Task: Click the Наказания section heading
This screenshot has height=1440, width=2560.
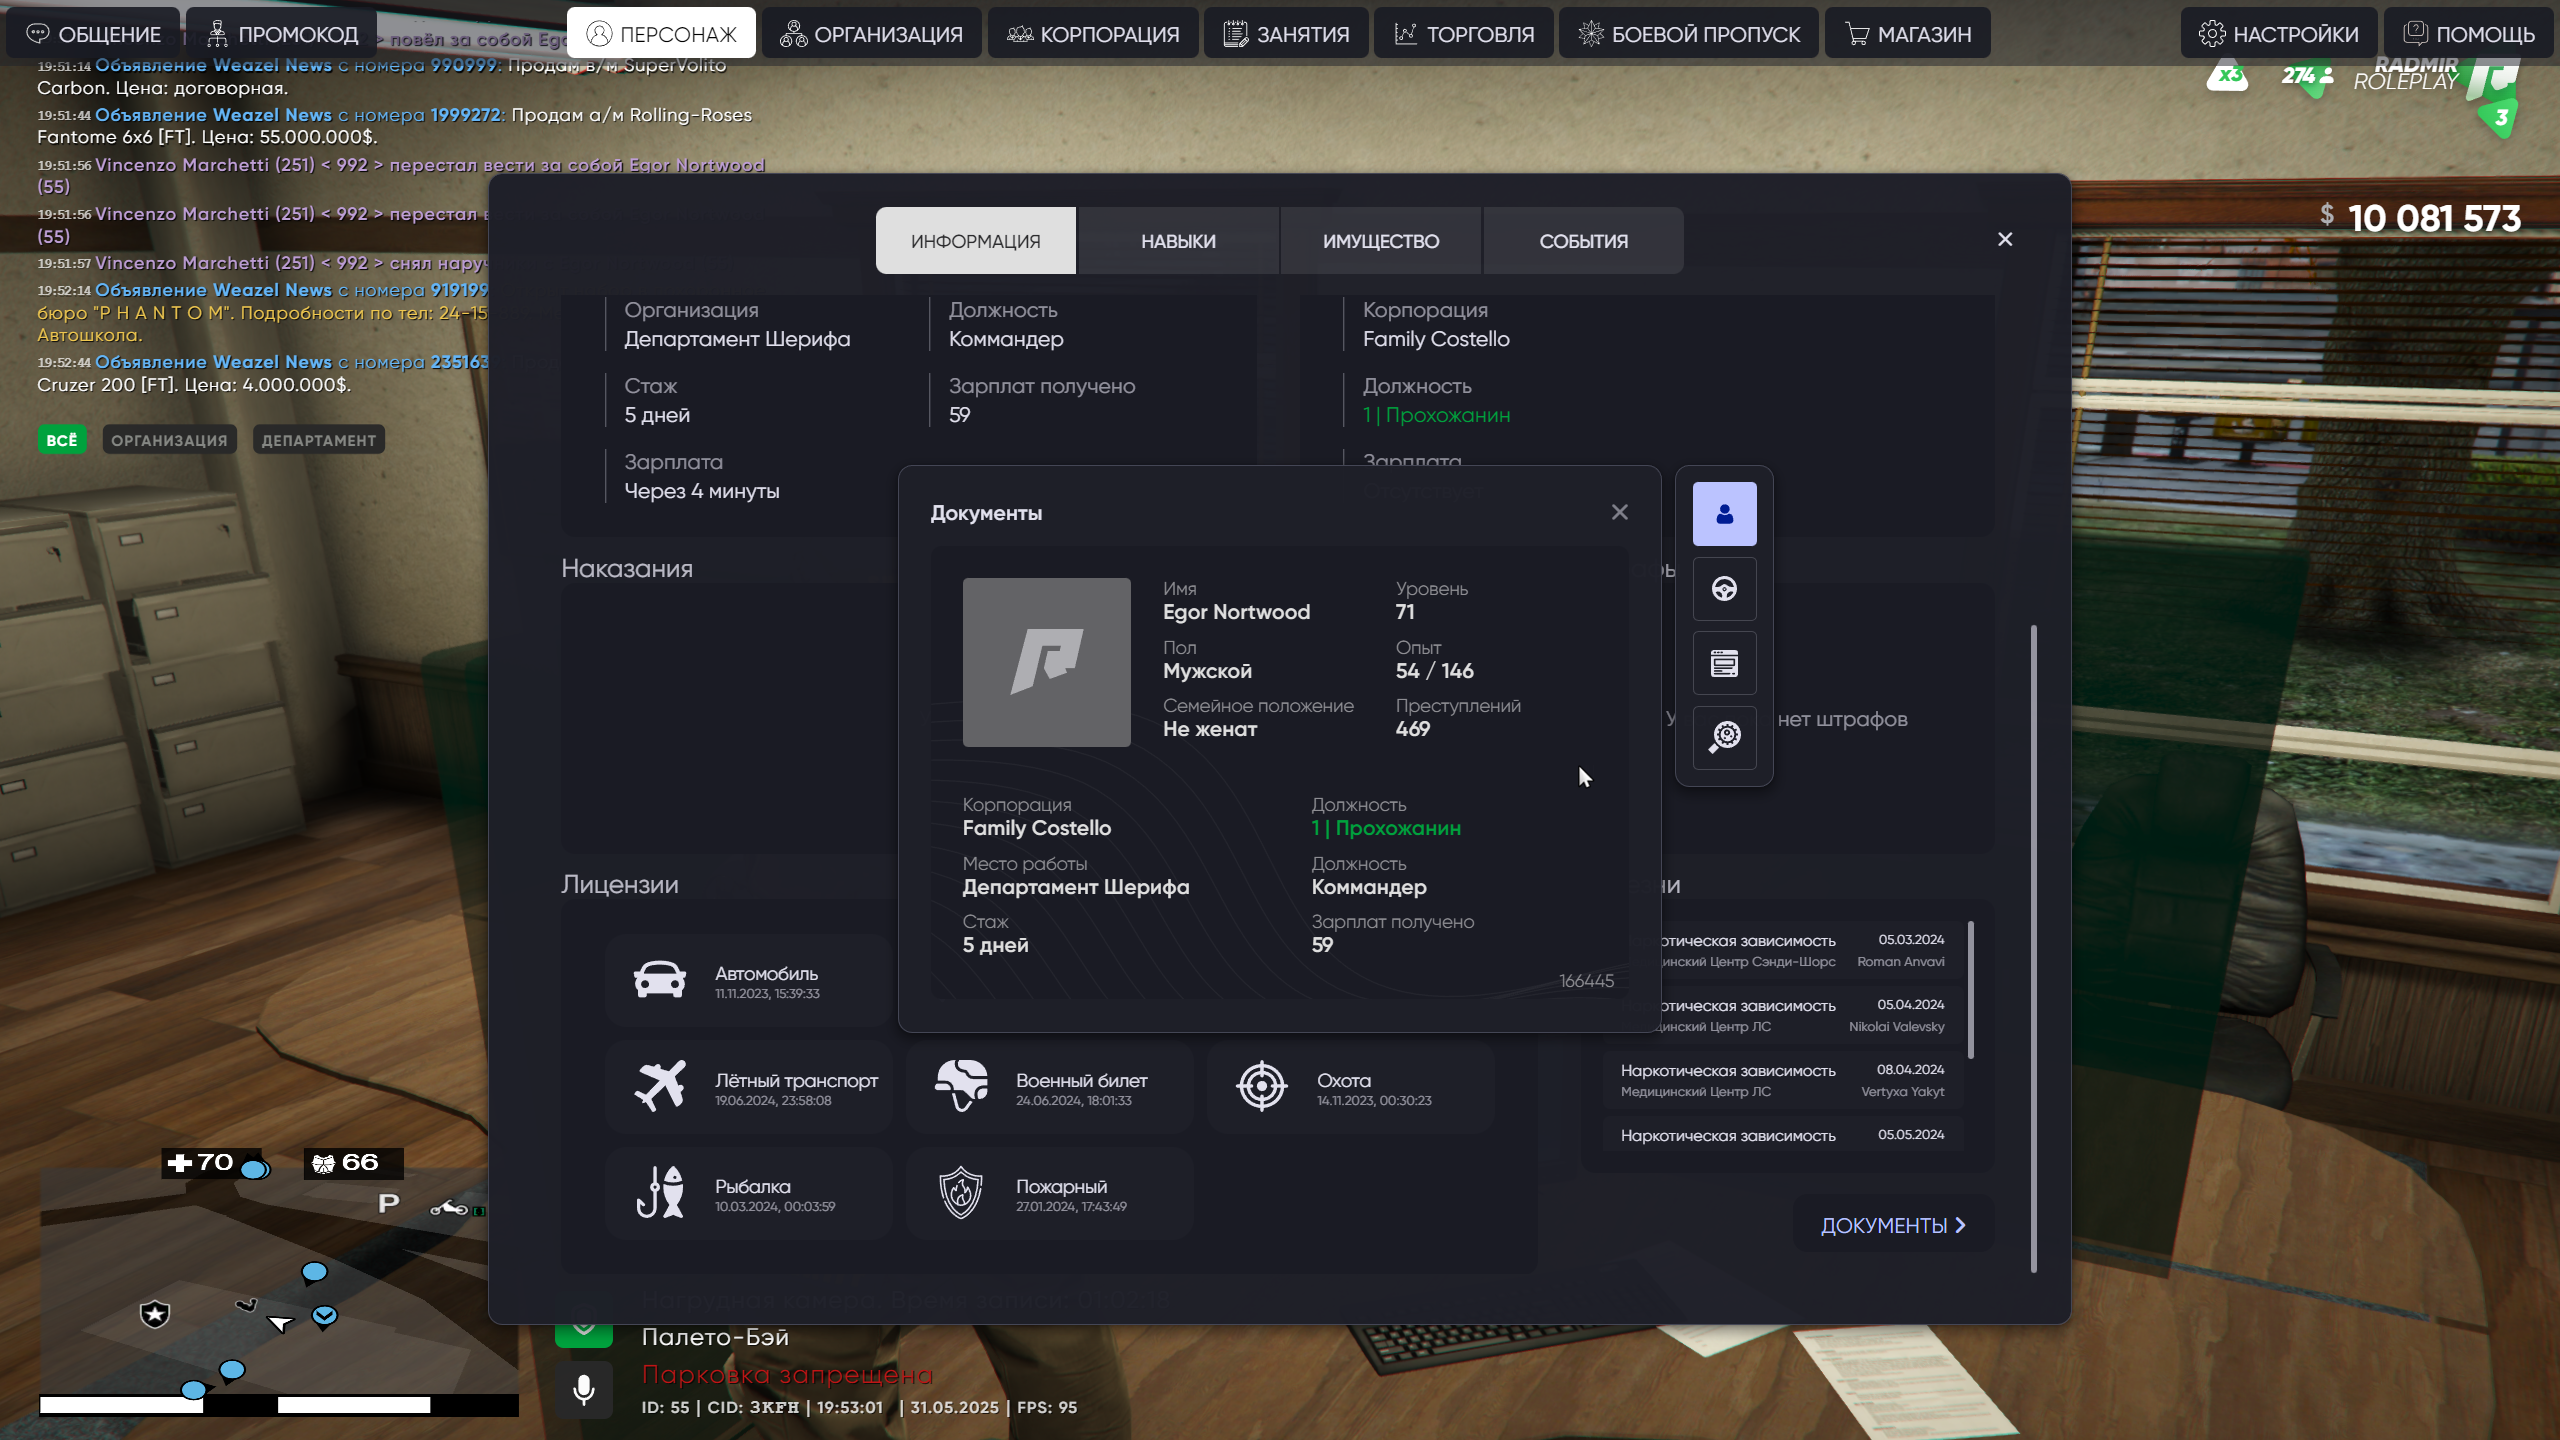Action: click(627, 569)
